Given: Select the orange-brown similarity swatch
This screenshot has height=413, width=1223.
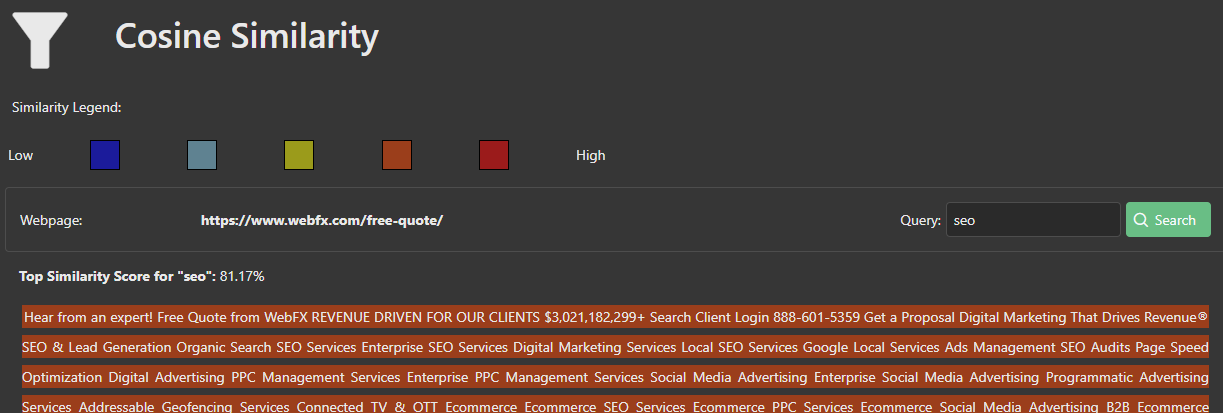Looking at the screenshot, I should (397, 155).
